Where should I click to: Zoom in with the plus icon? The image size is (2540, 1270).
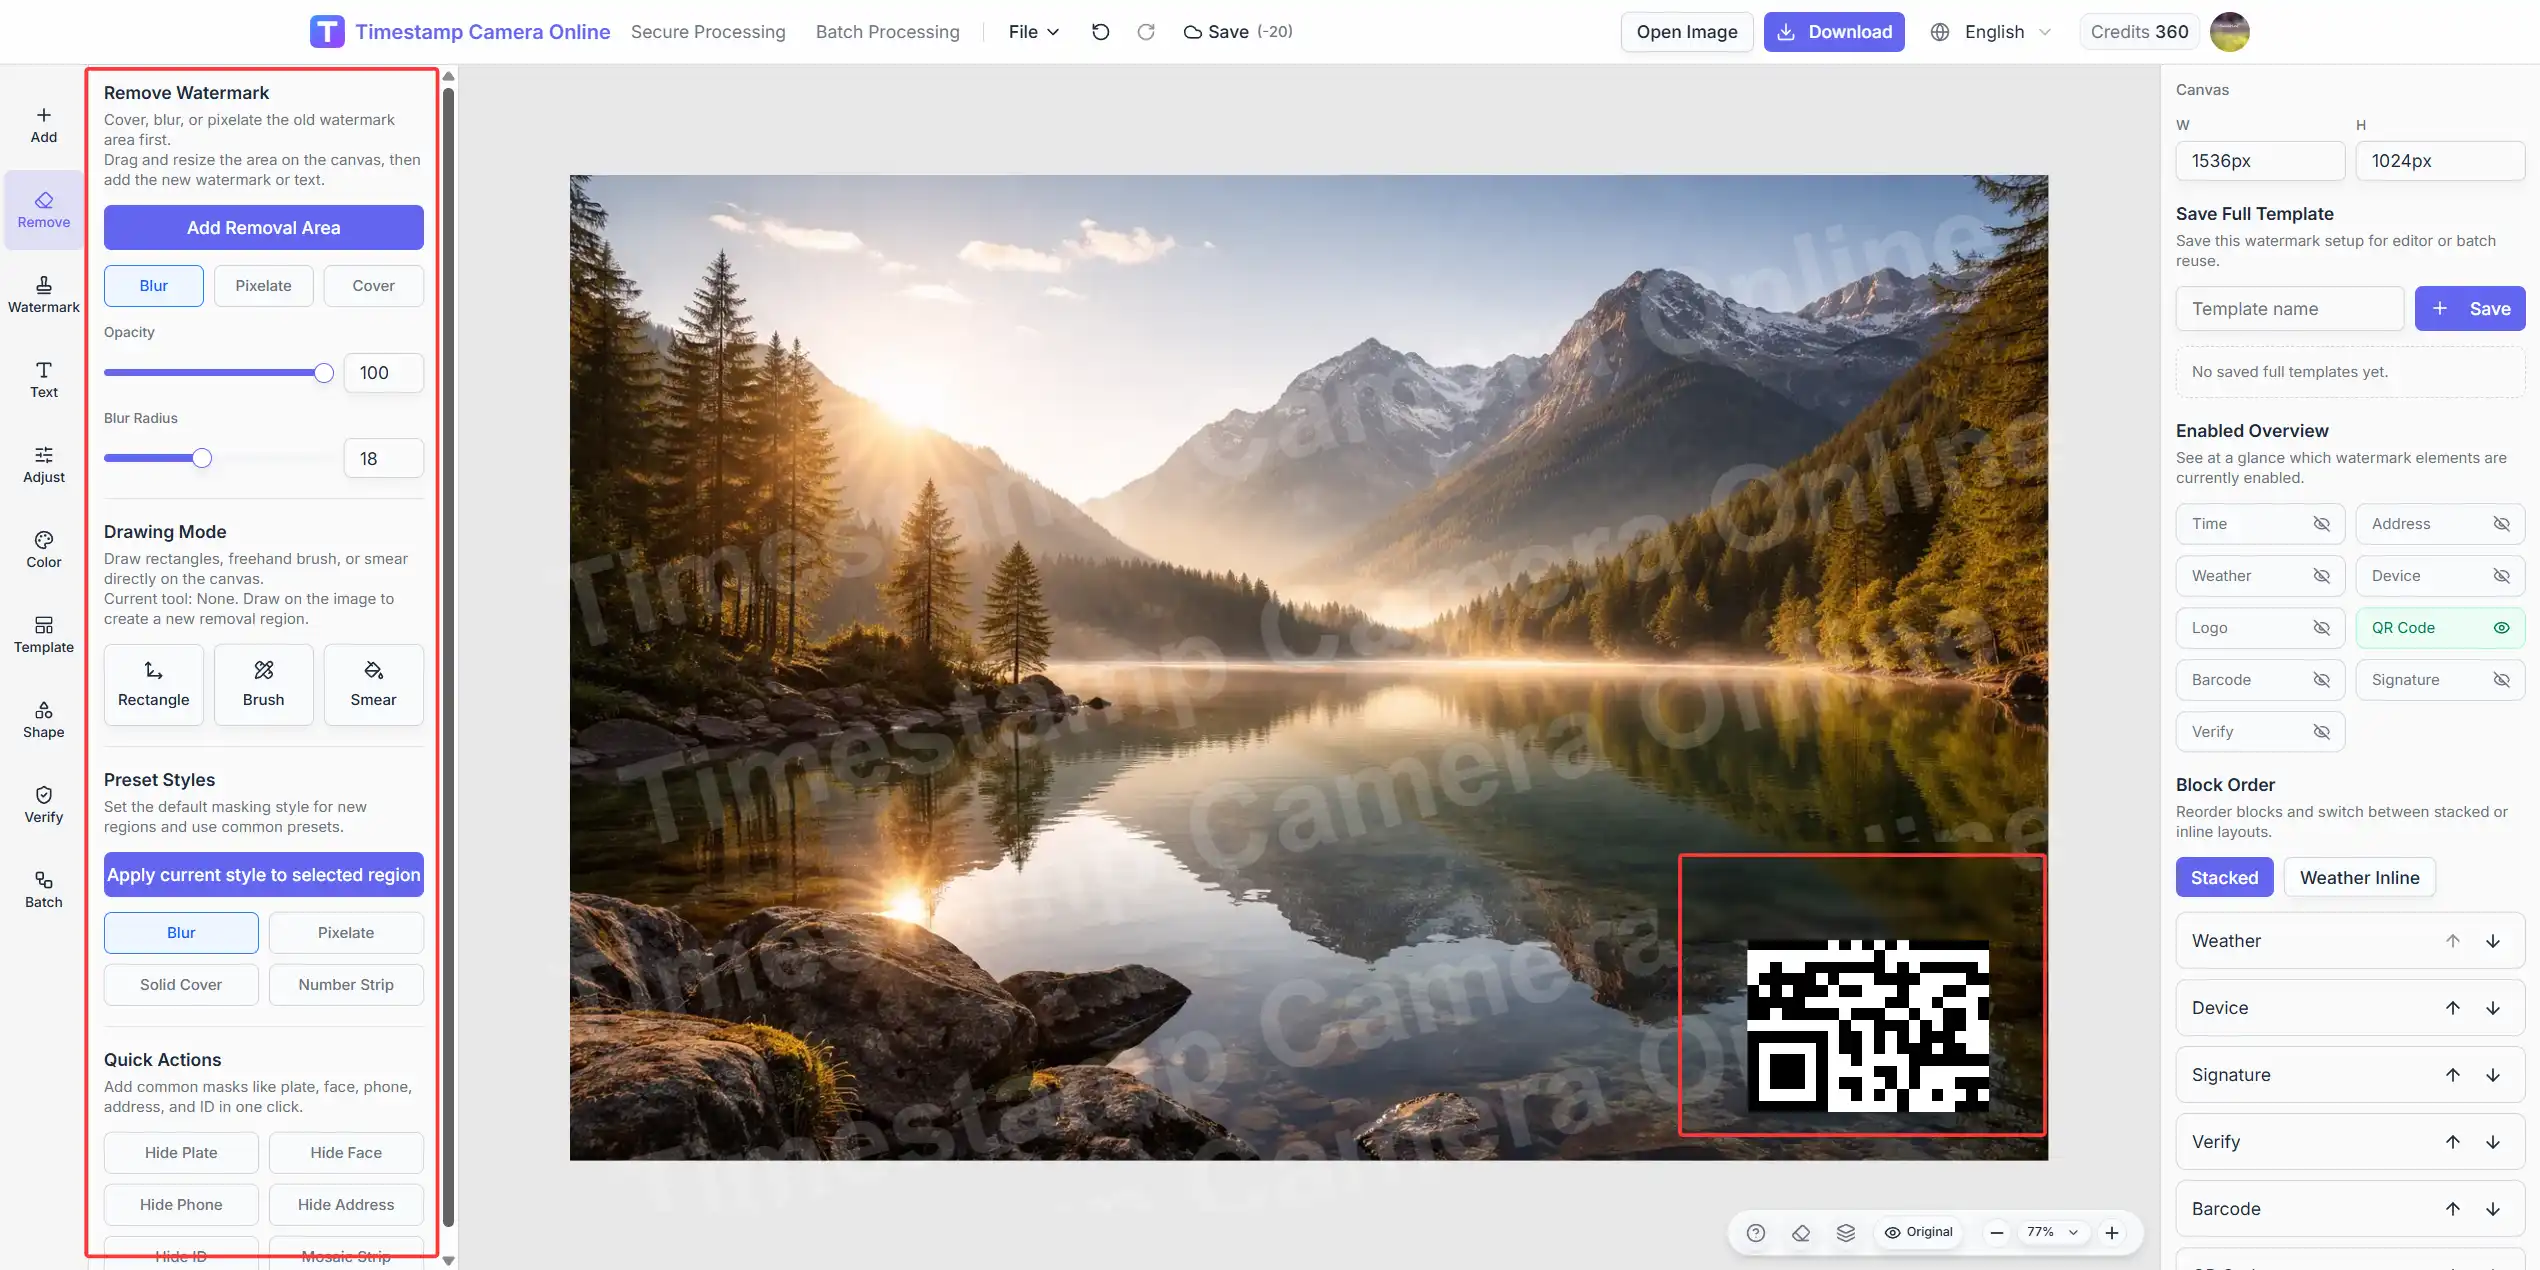point(2112,1232)
